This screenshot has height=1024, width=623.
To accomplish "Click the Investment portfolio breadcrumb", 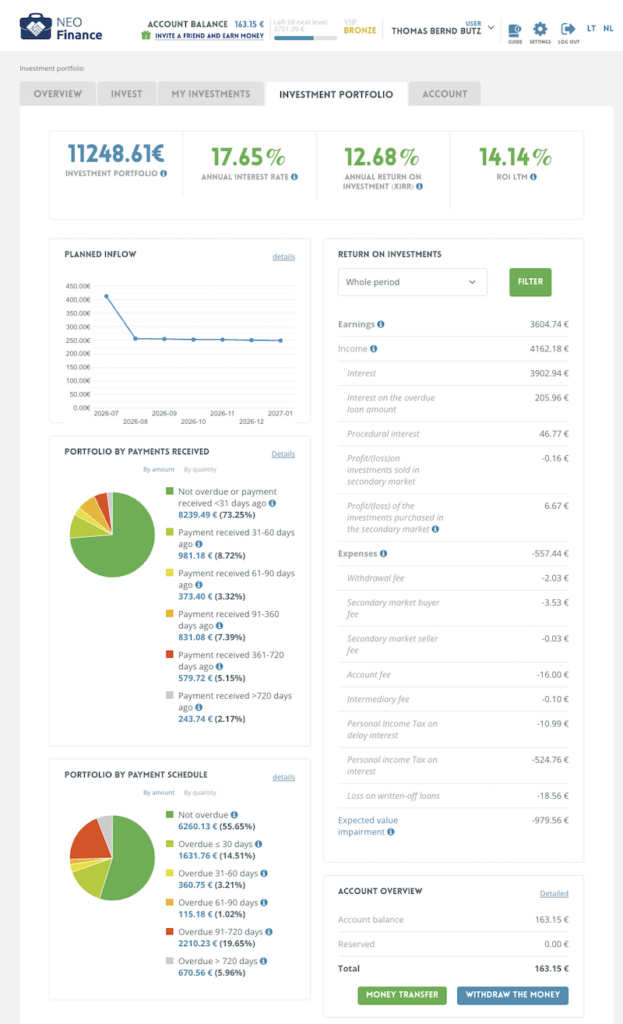I will (x=52, y=69).
